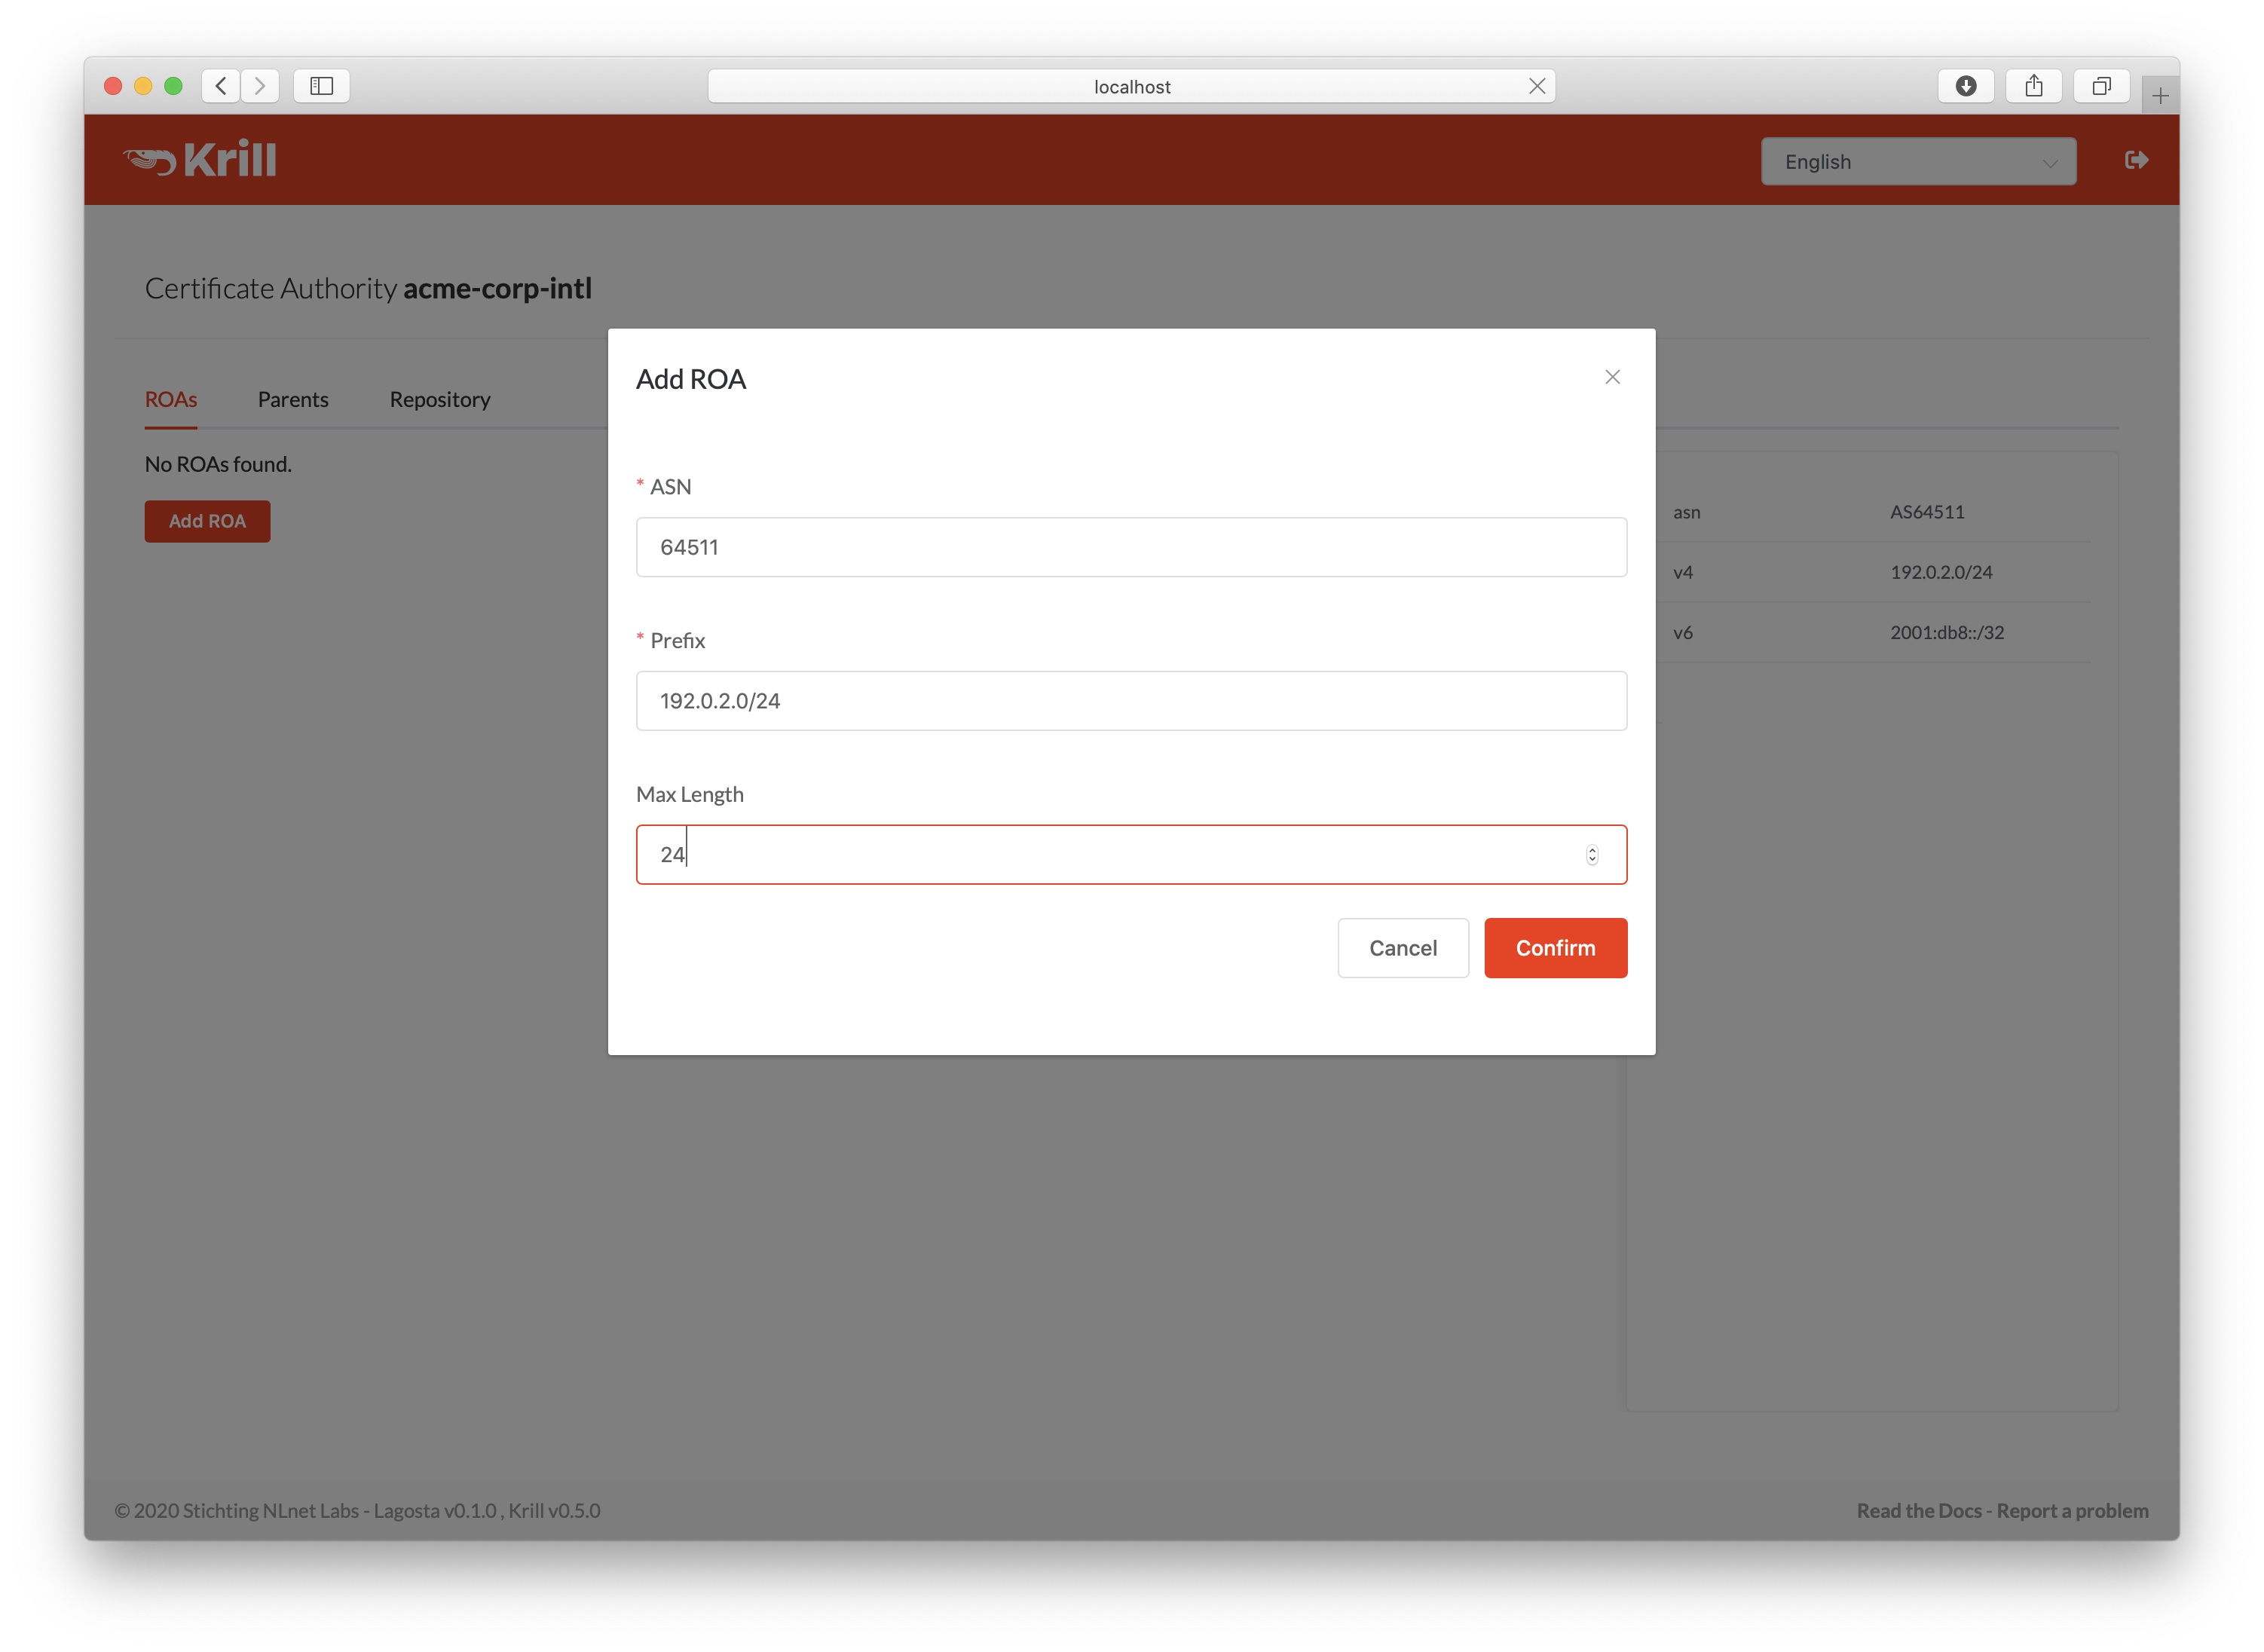The width and height of the screenshot is (2264, 1652).
Task: Open the Read the Docs link
Action: point(1918,1510)
